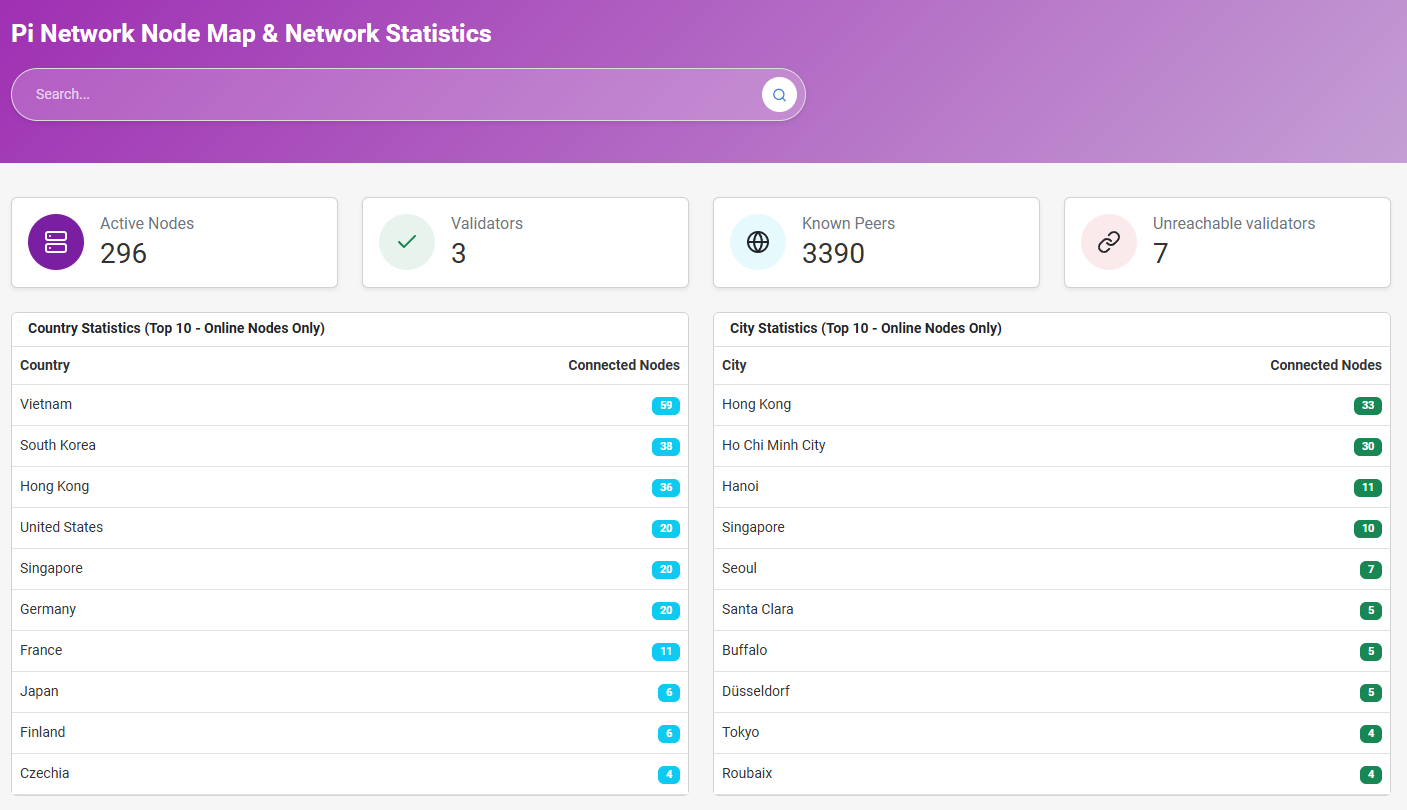The width and height of the screenshot is (1407, 810).
Task: Sort by the Connected Nodes column header
Action: click(x=623, y=365)
